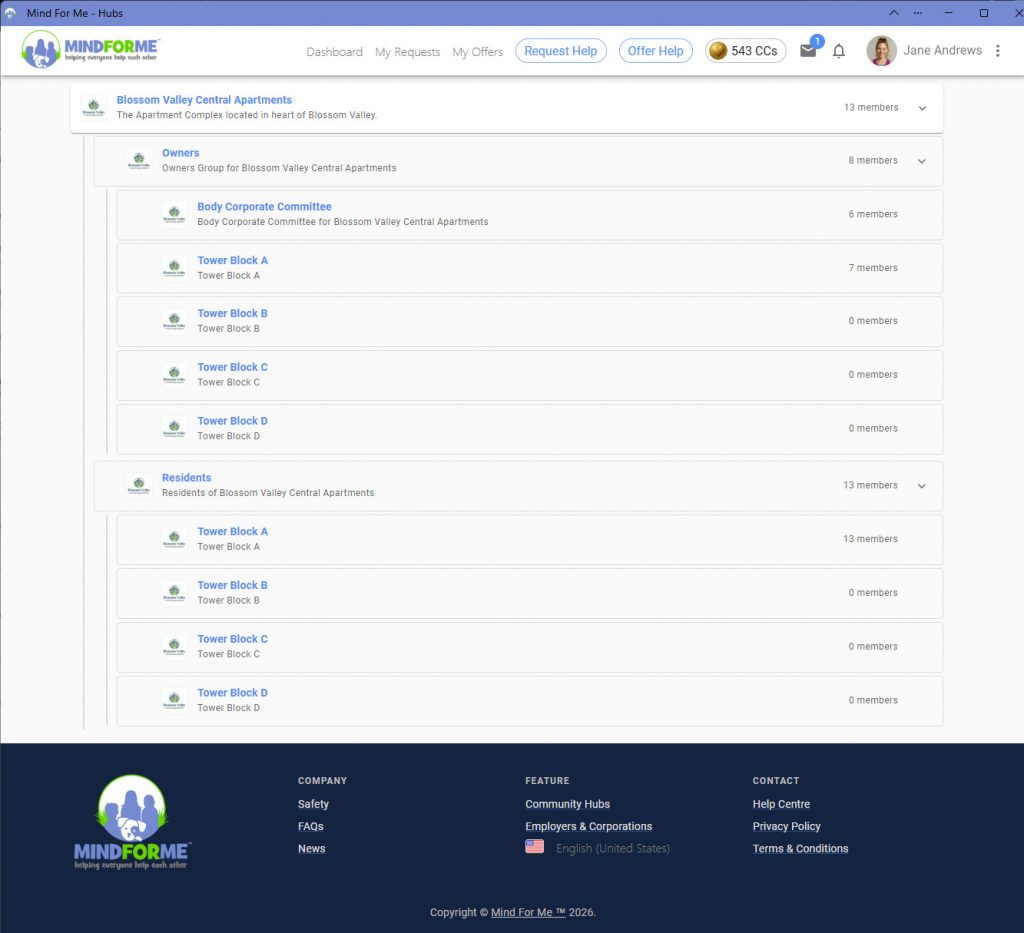The image size is (1024, 933).
Task: Go to the Dashboard menu item
Action: tap(334, 52)
